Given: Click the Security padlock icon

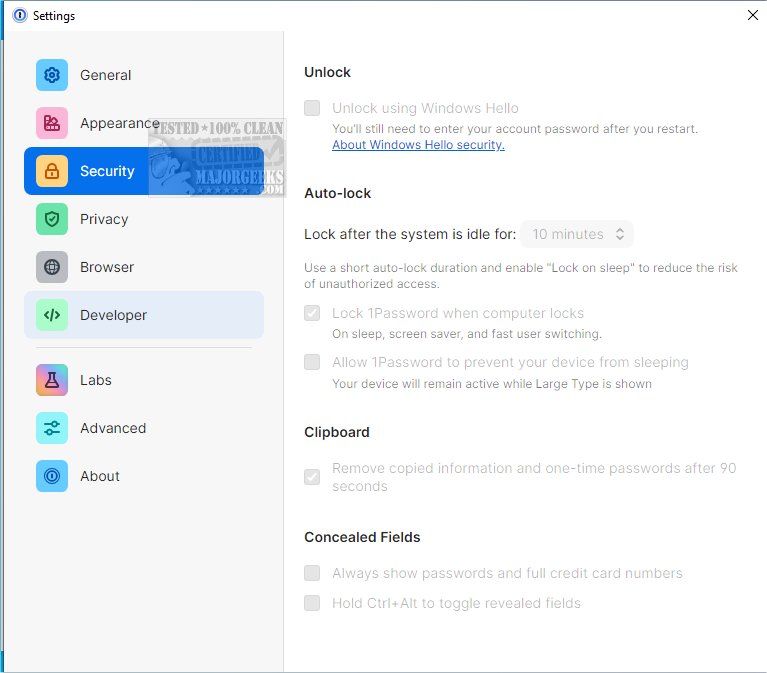Looking at the screenshot, I should point(52,171).
